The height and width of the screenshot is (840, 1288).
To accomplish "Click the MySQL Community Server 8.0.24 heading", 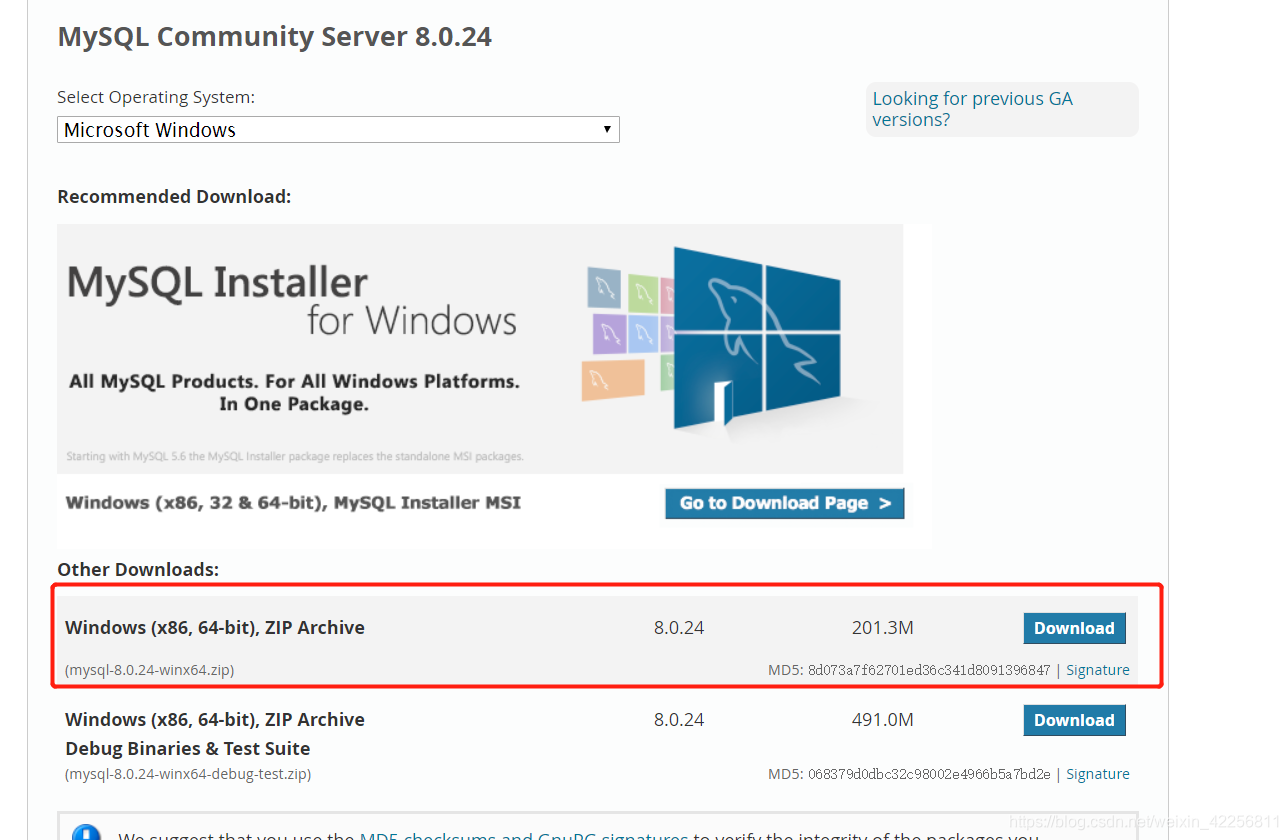I will tap(275, 37).
